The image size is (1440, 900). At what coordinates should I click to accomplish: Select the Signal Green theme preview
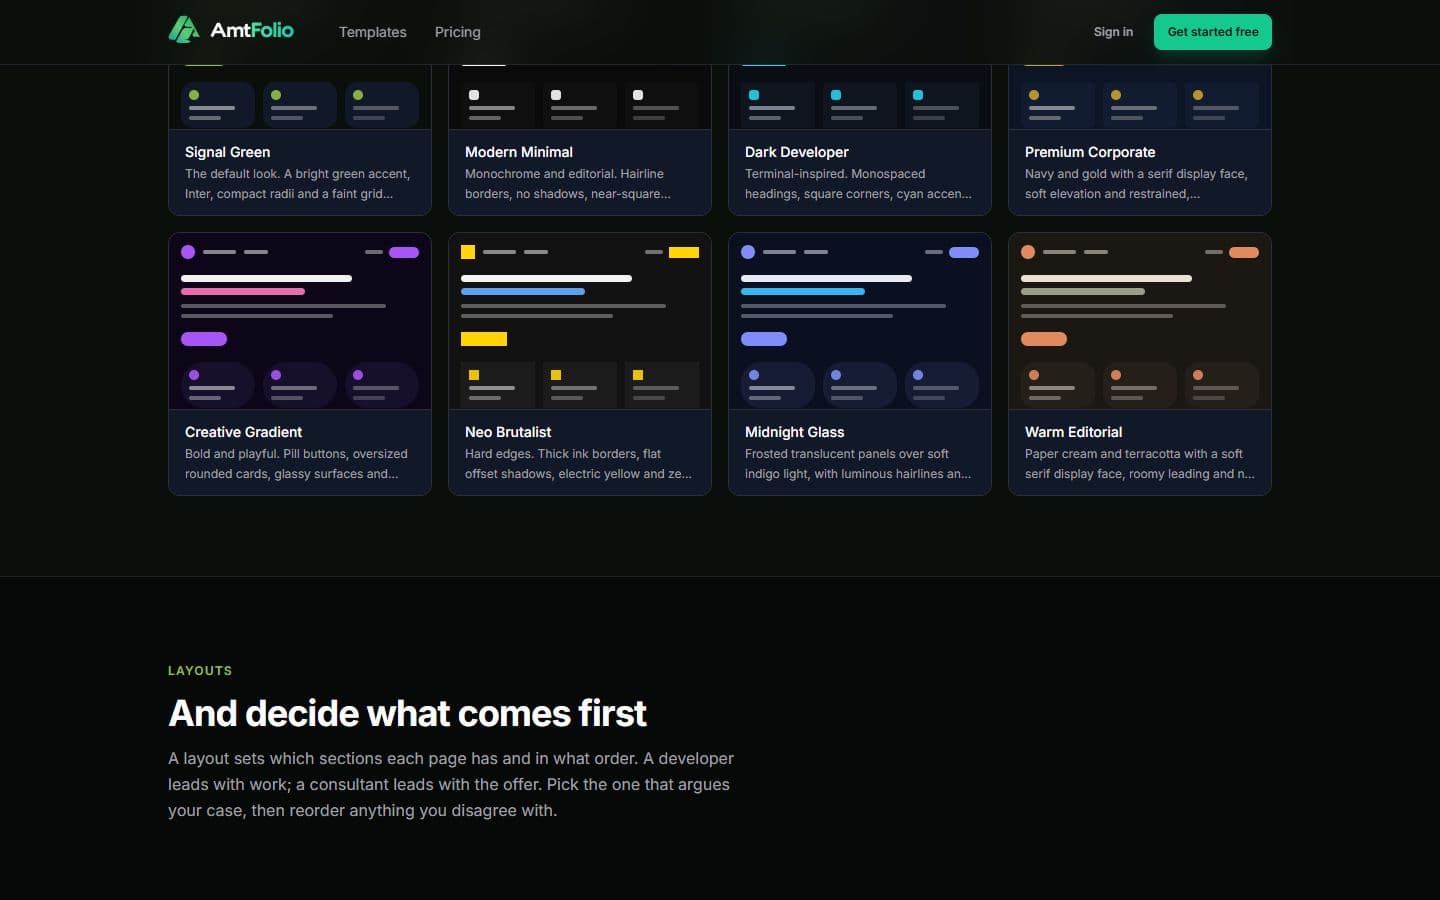click(300, 97)
